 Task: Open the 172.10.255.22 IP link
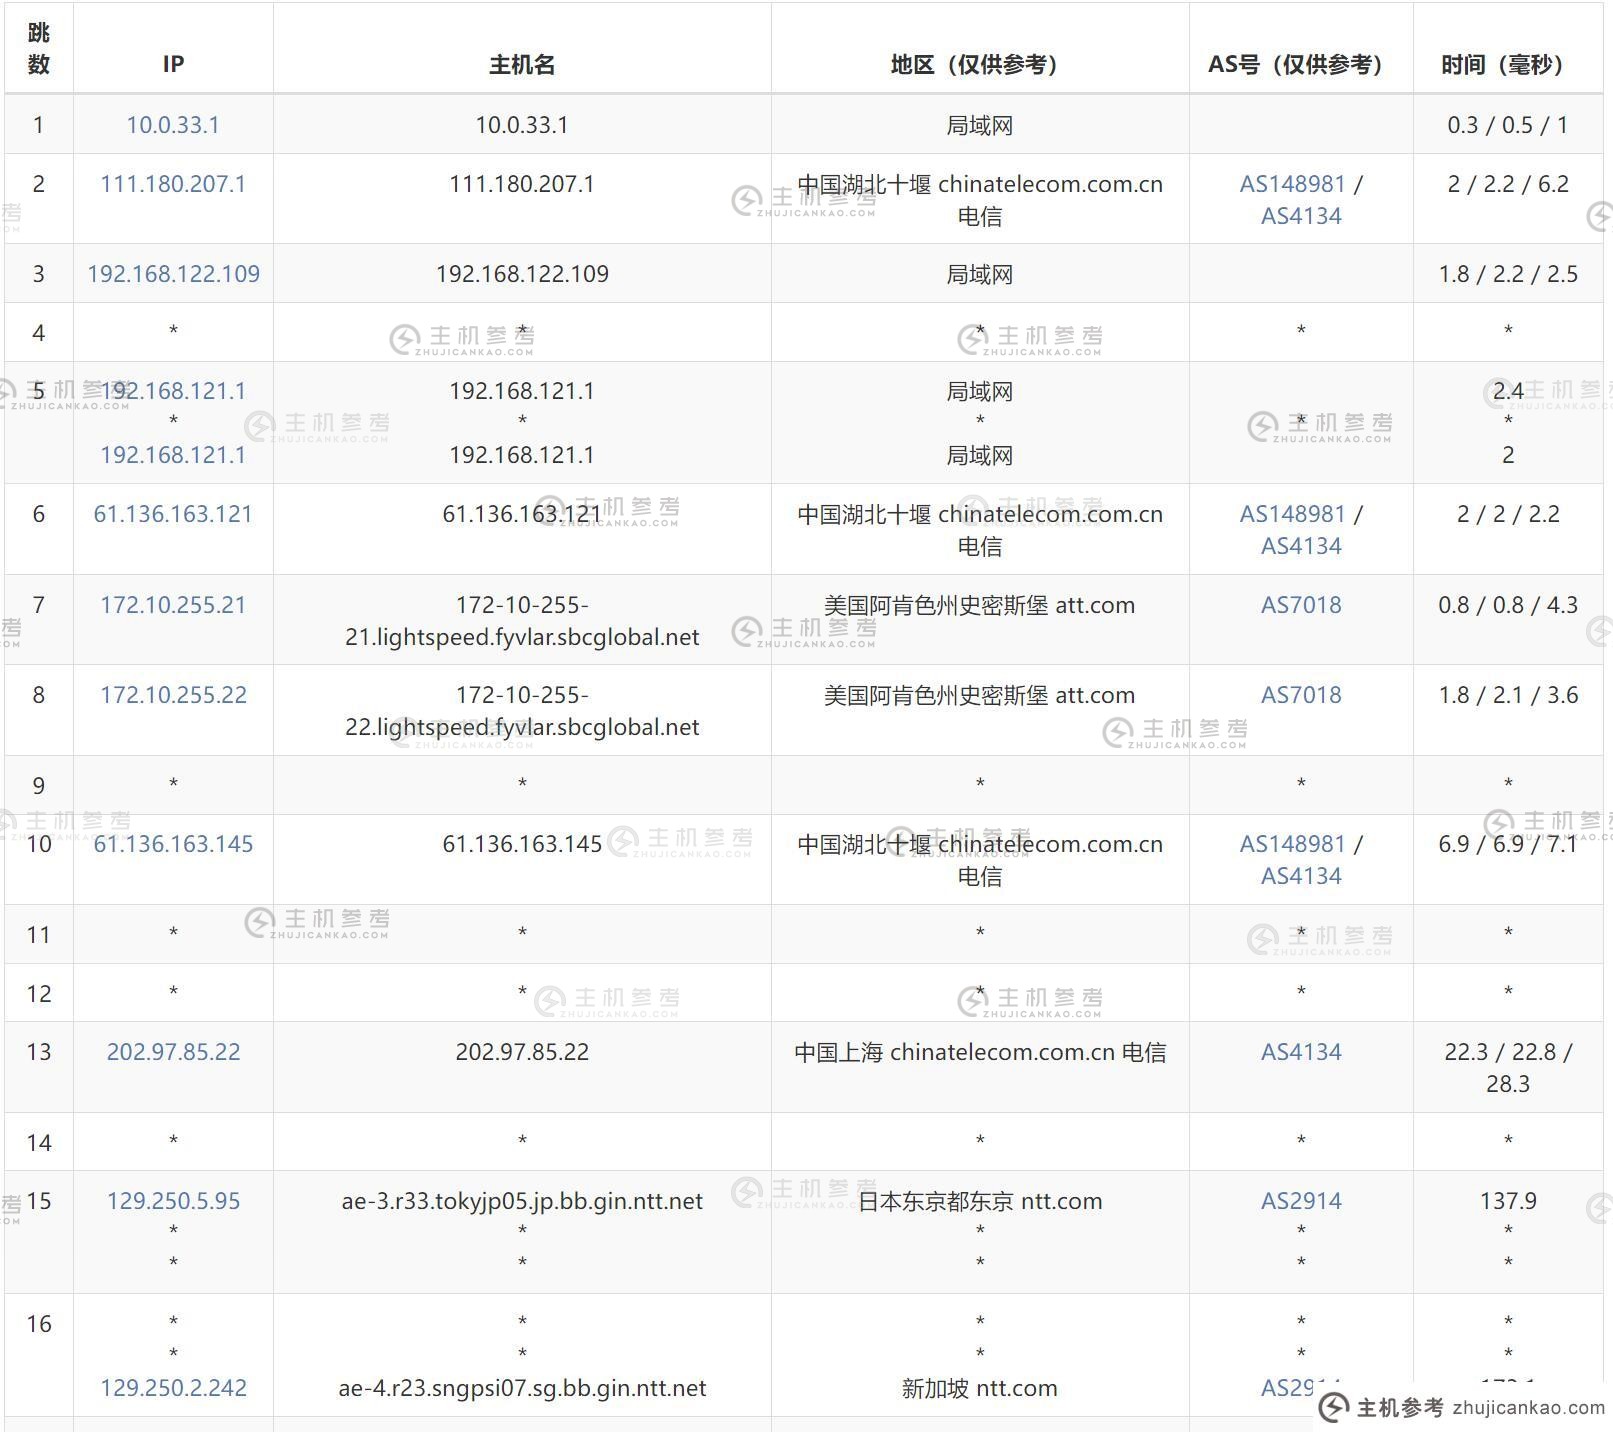[x=173, y=695]
